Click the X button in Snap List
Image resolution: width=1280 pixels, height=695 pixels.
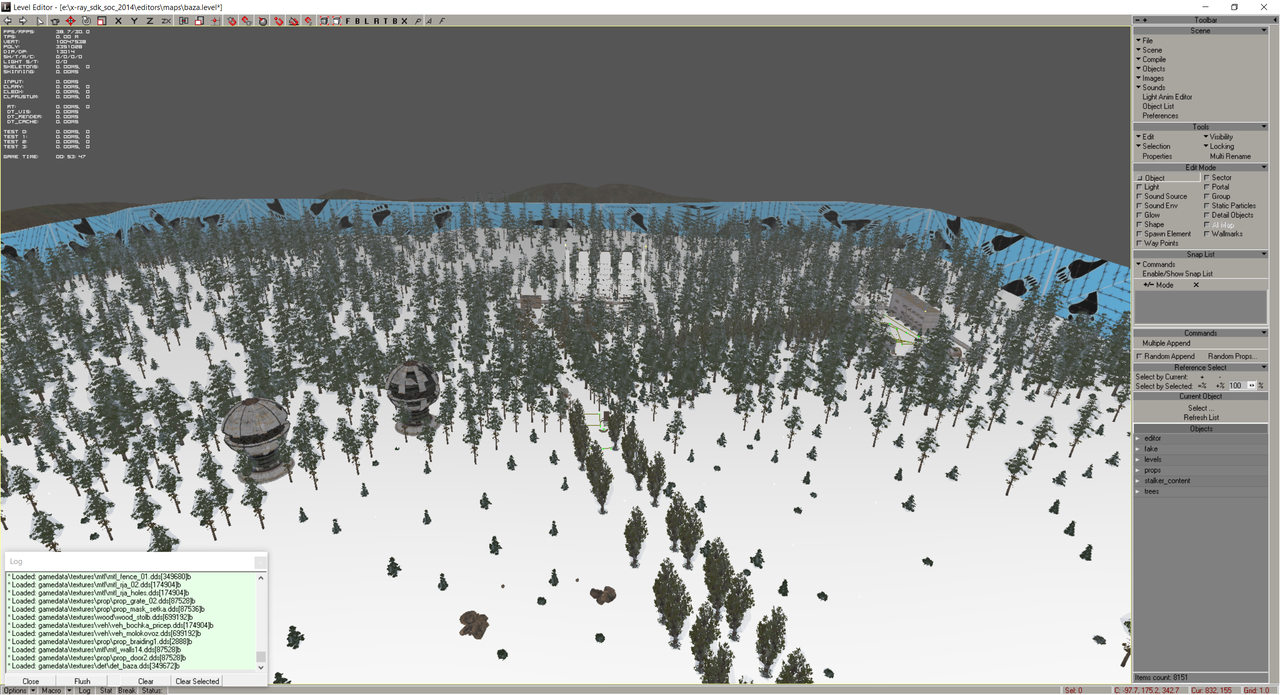pyautogui.click(x=1195, y=285)
